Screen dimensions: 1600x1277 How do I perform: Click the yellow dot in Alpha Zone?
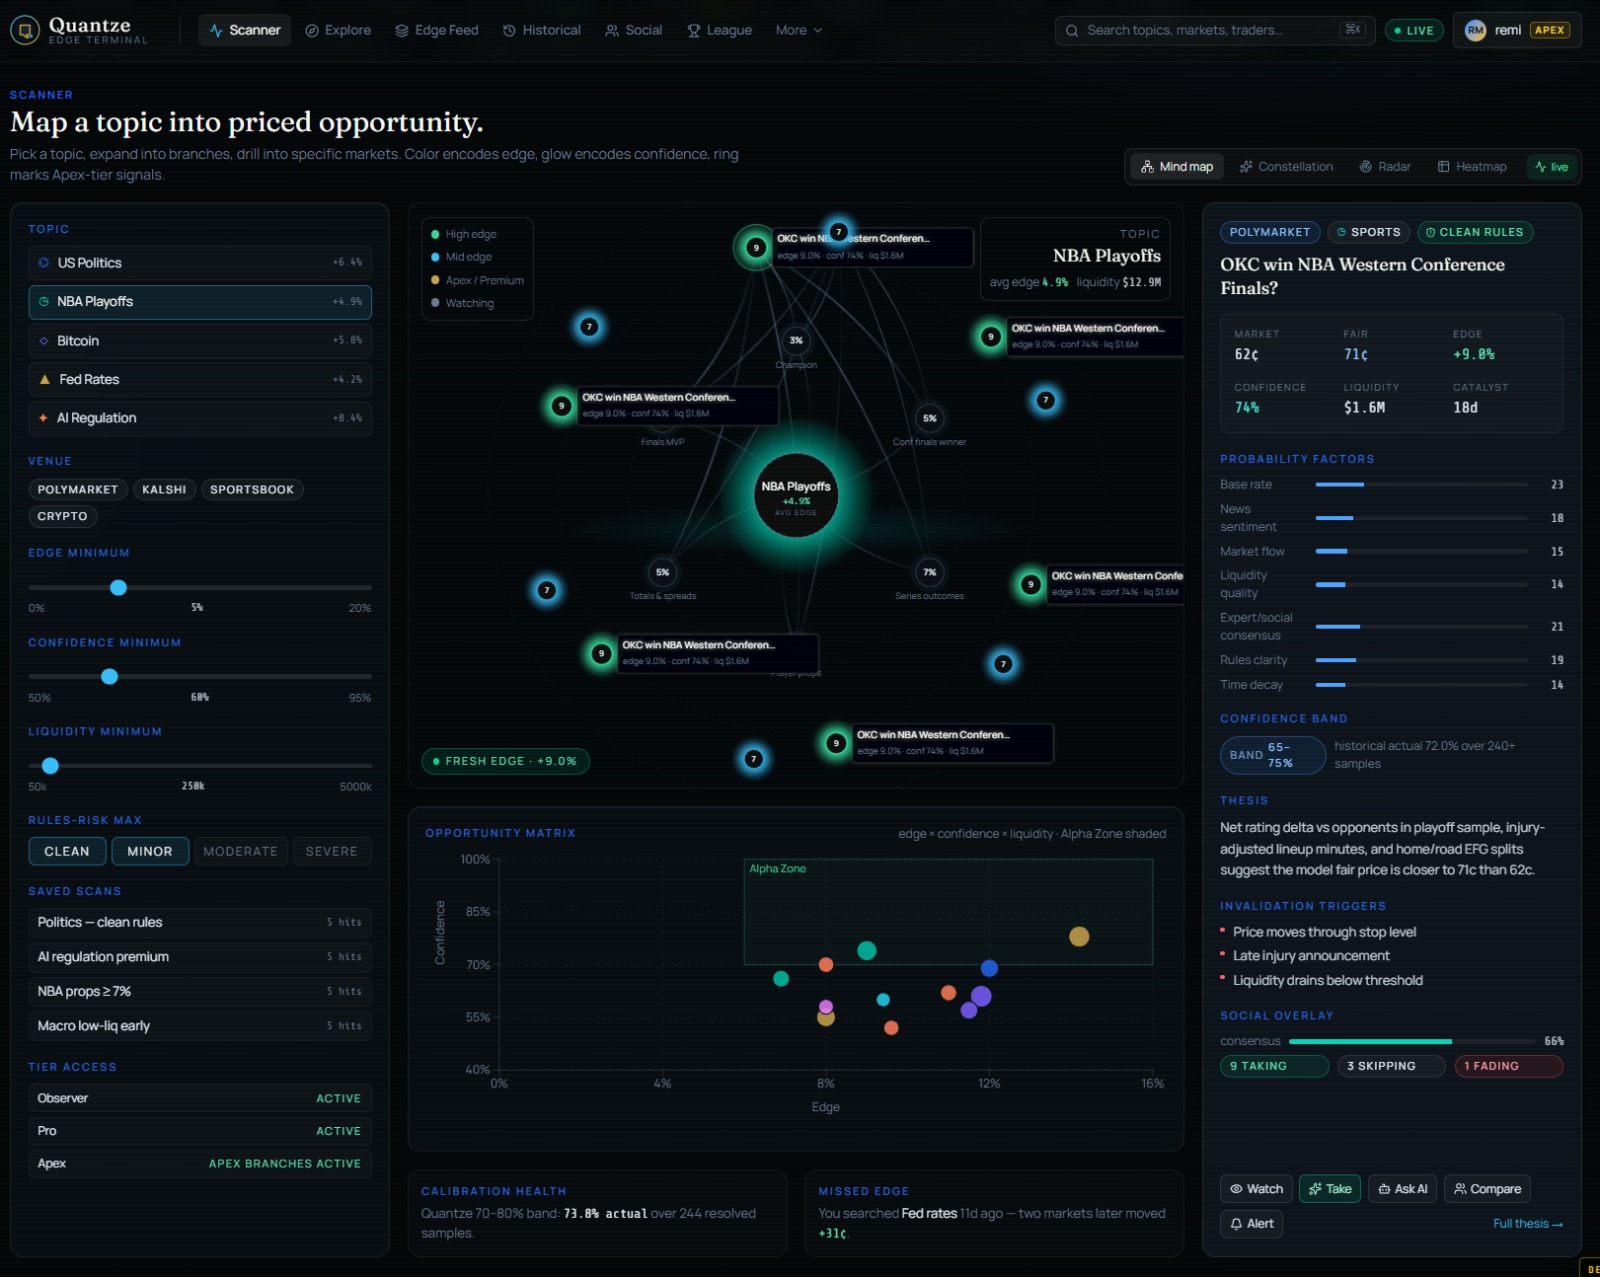tap(1079, 937)
